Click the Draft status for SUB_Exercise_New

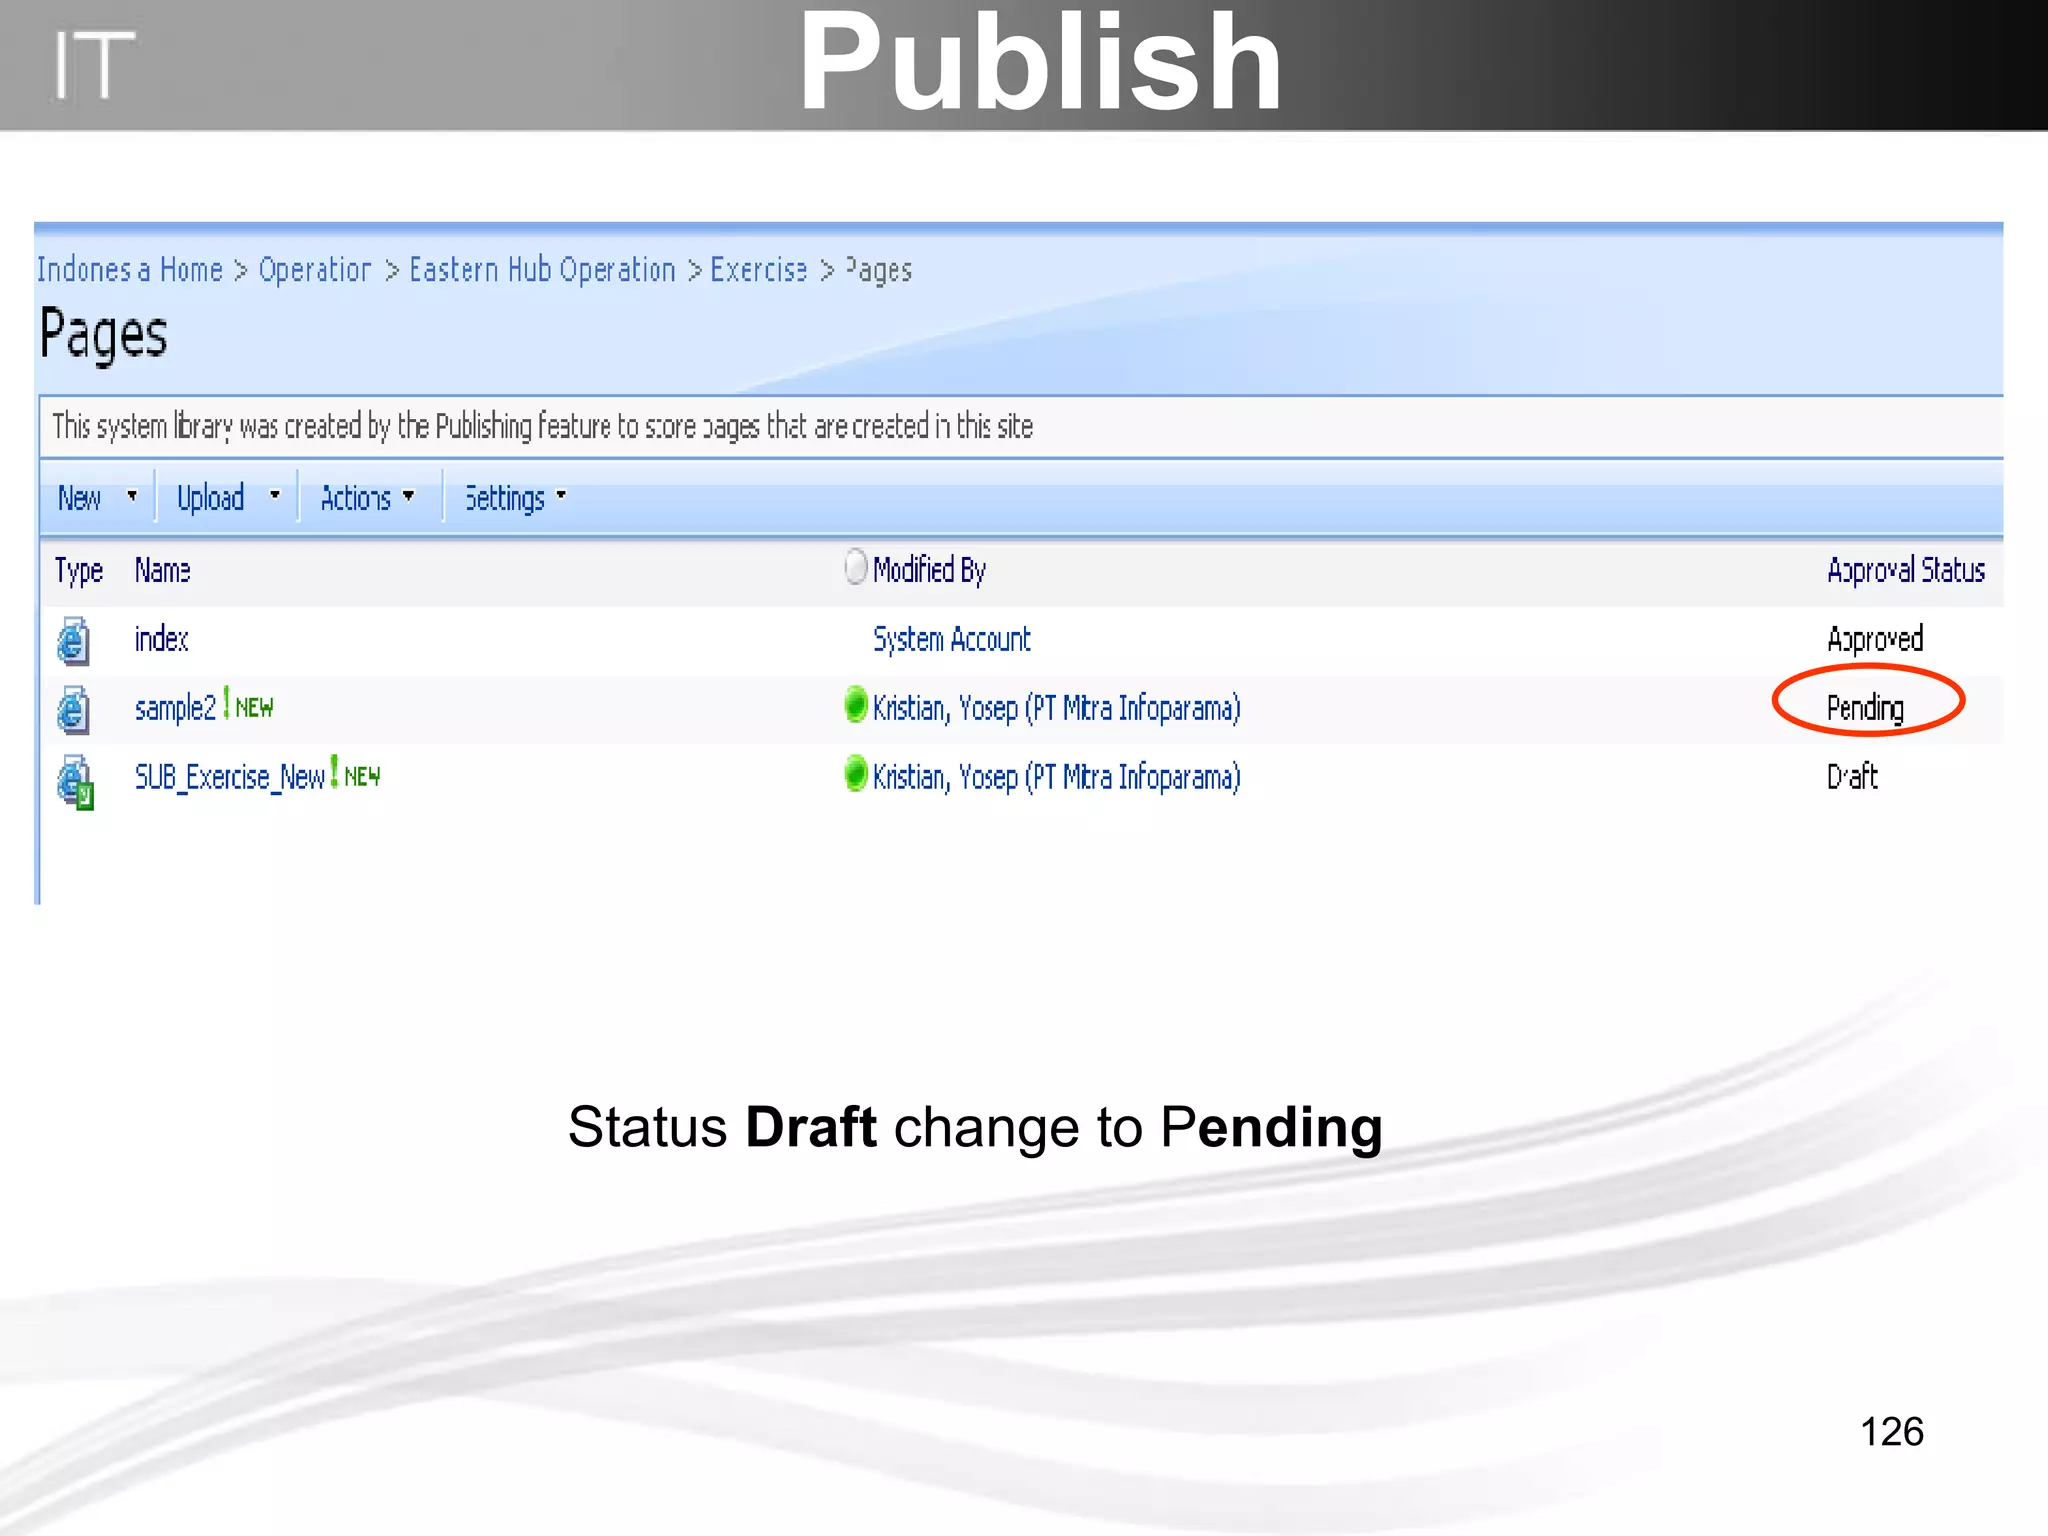pyautogui.click(x=1852, y=777)
